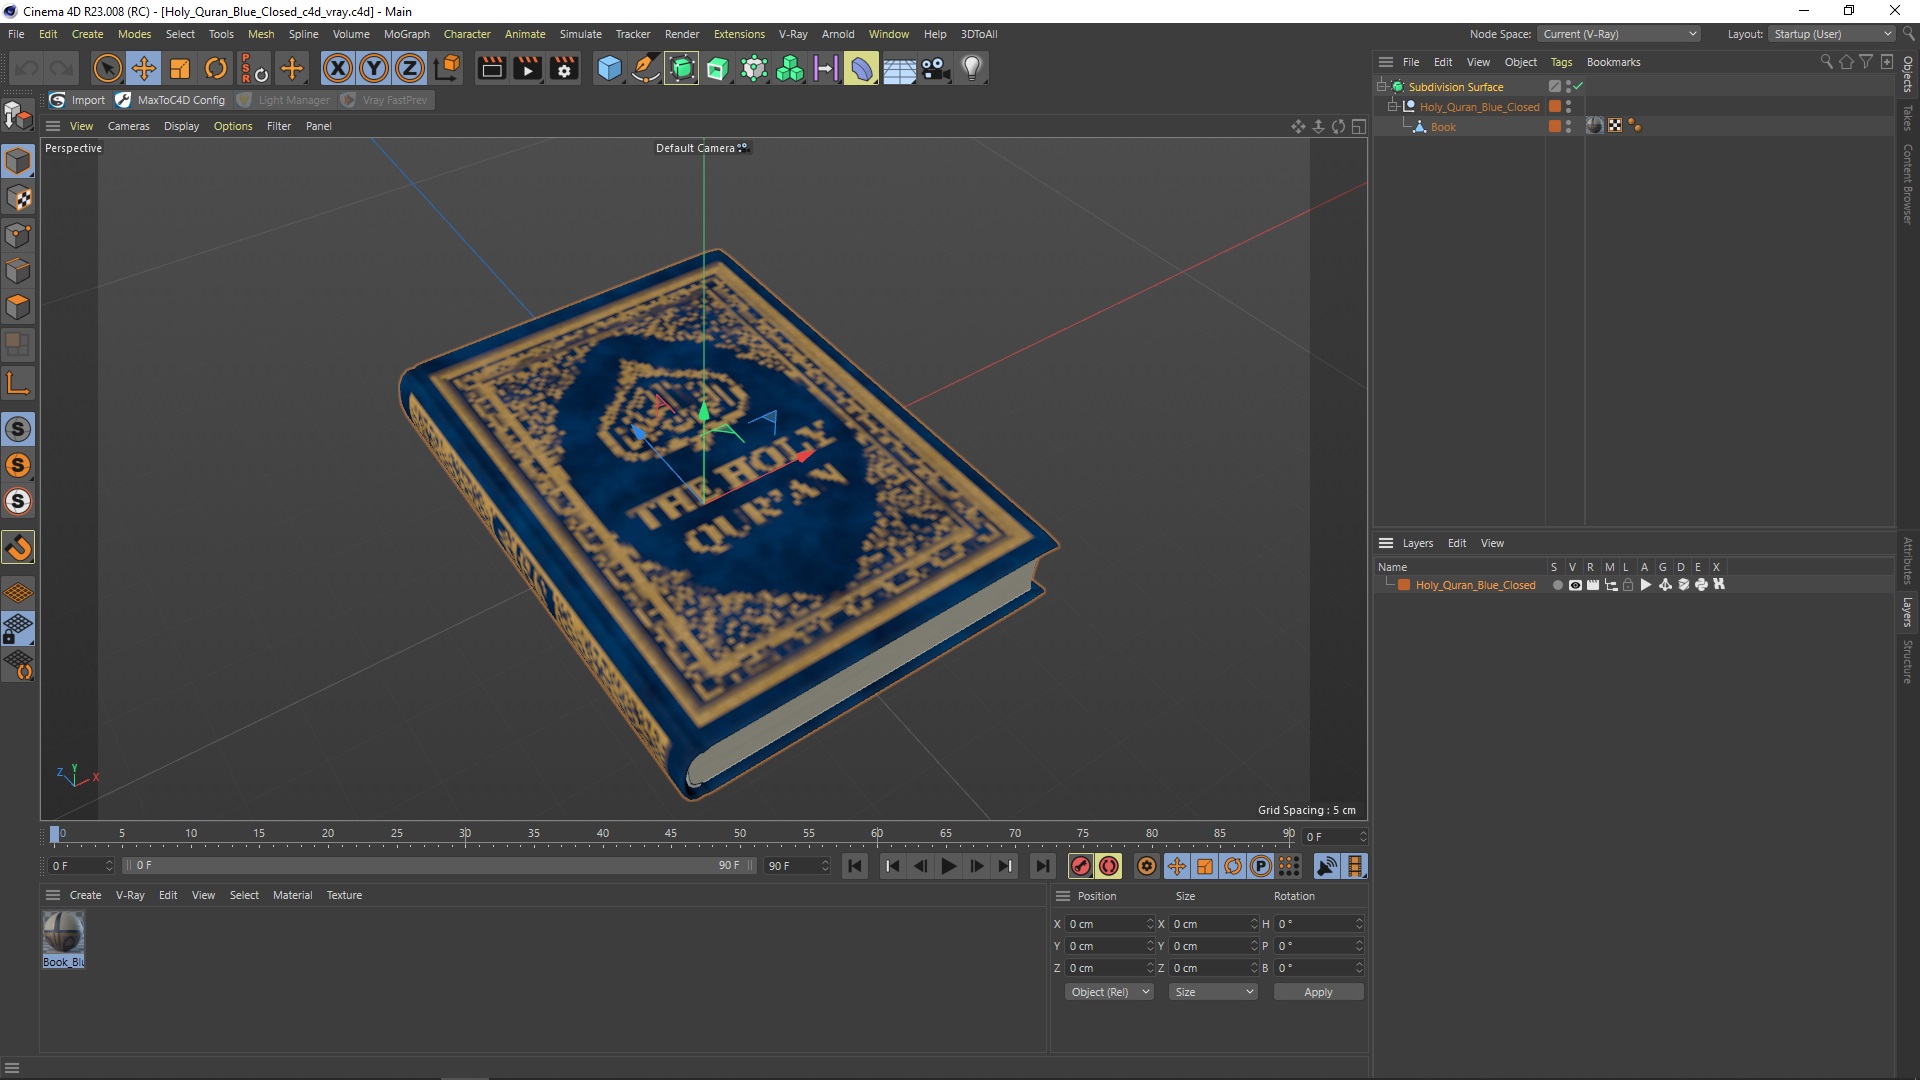Add a Camera object
The image size is (1920, 1080).
coord(936,68)
